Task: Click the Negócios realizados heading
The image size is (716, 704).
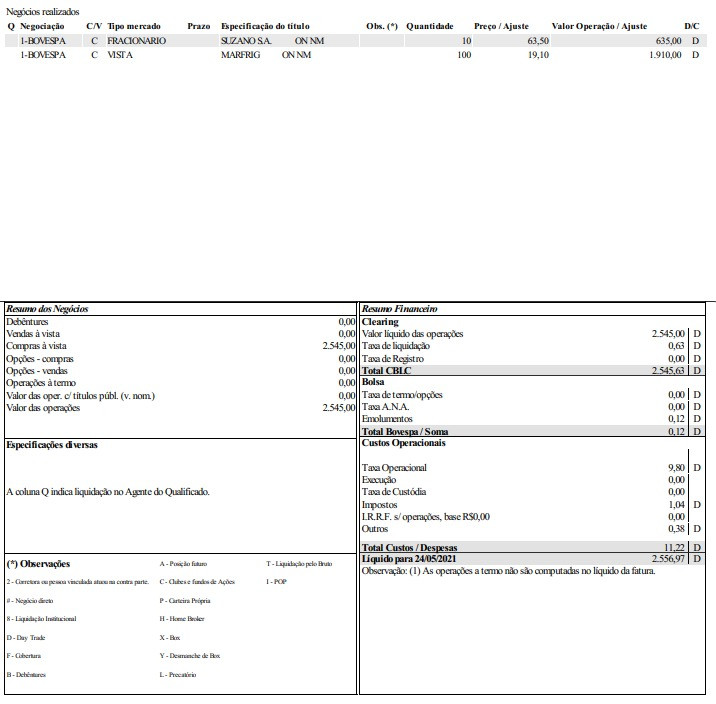Action: coord(42,12)
